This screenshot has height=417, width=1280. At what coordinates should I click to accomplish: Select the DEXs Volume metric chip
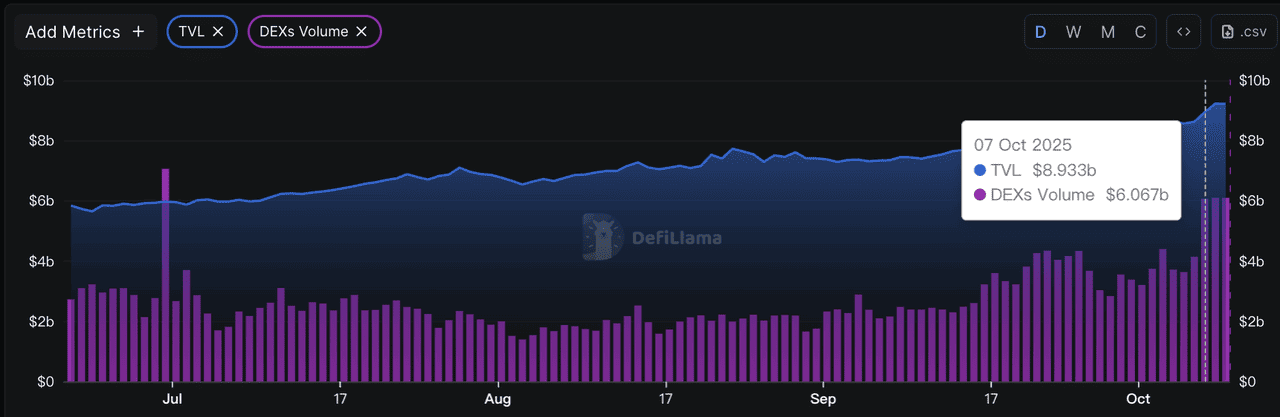point(304,32)
